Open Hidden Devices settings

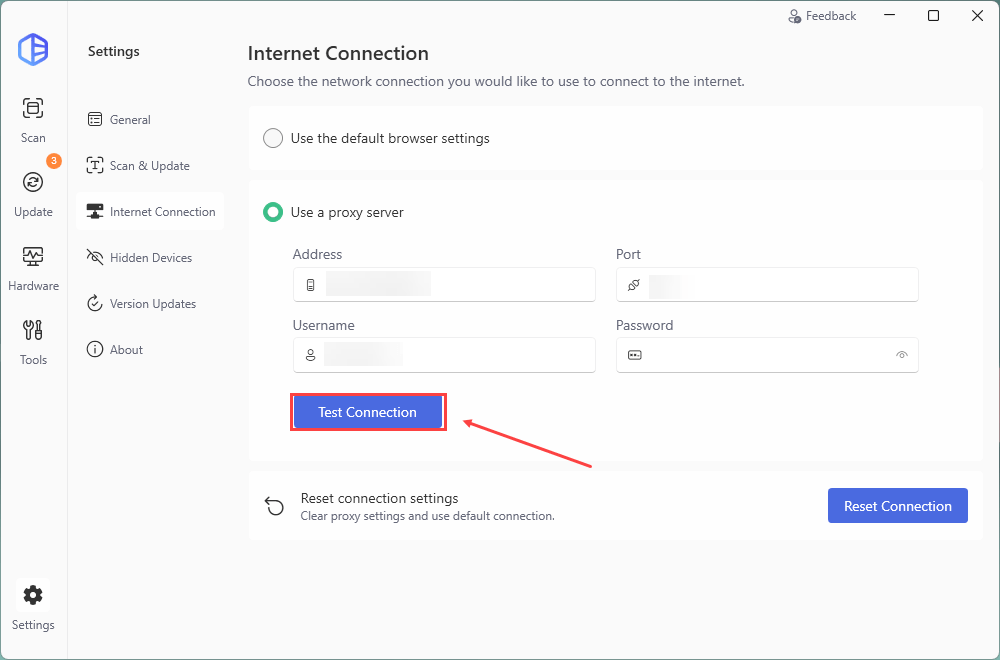tap(150, 258)
